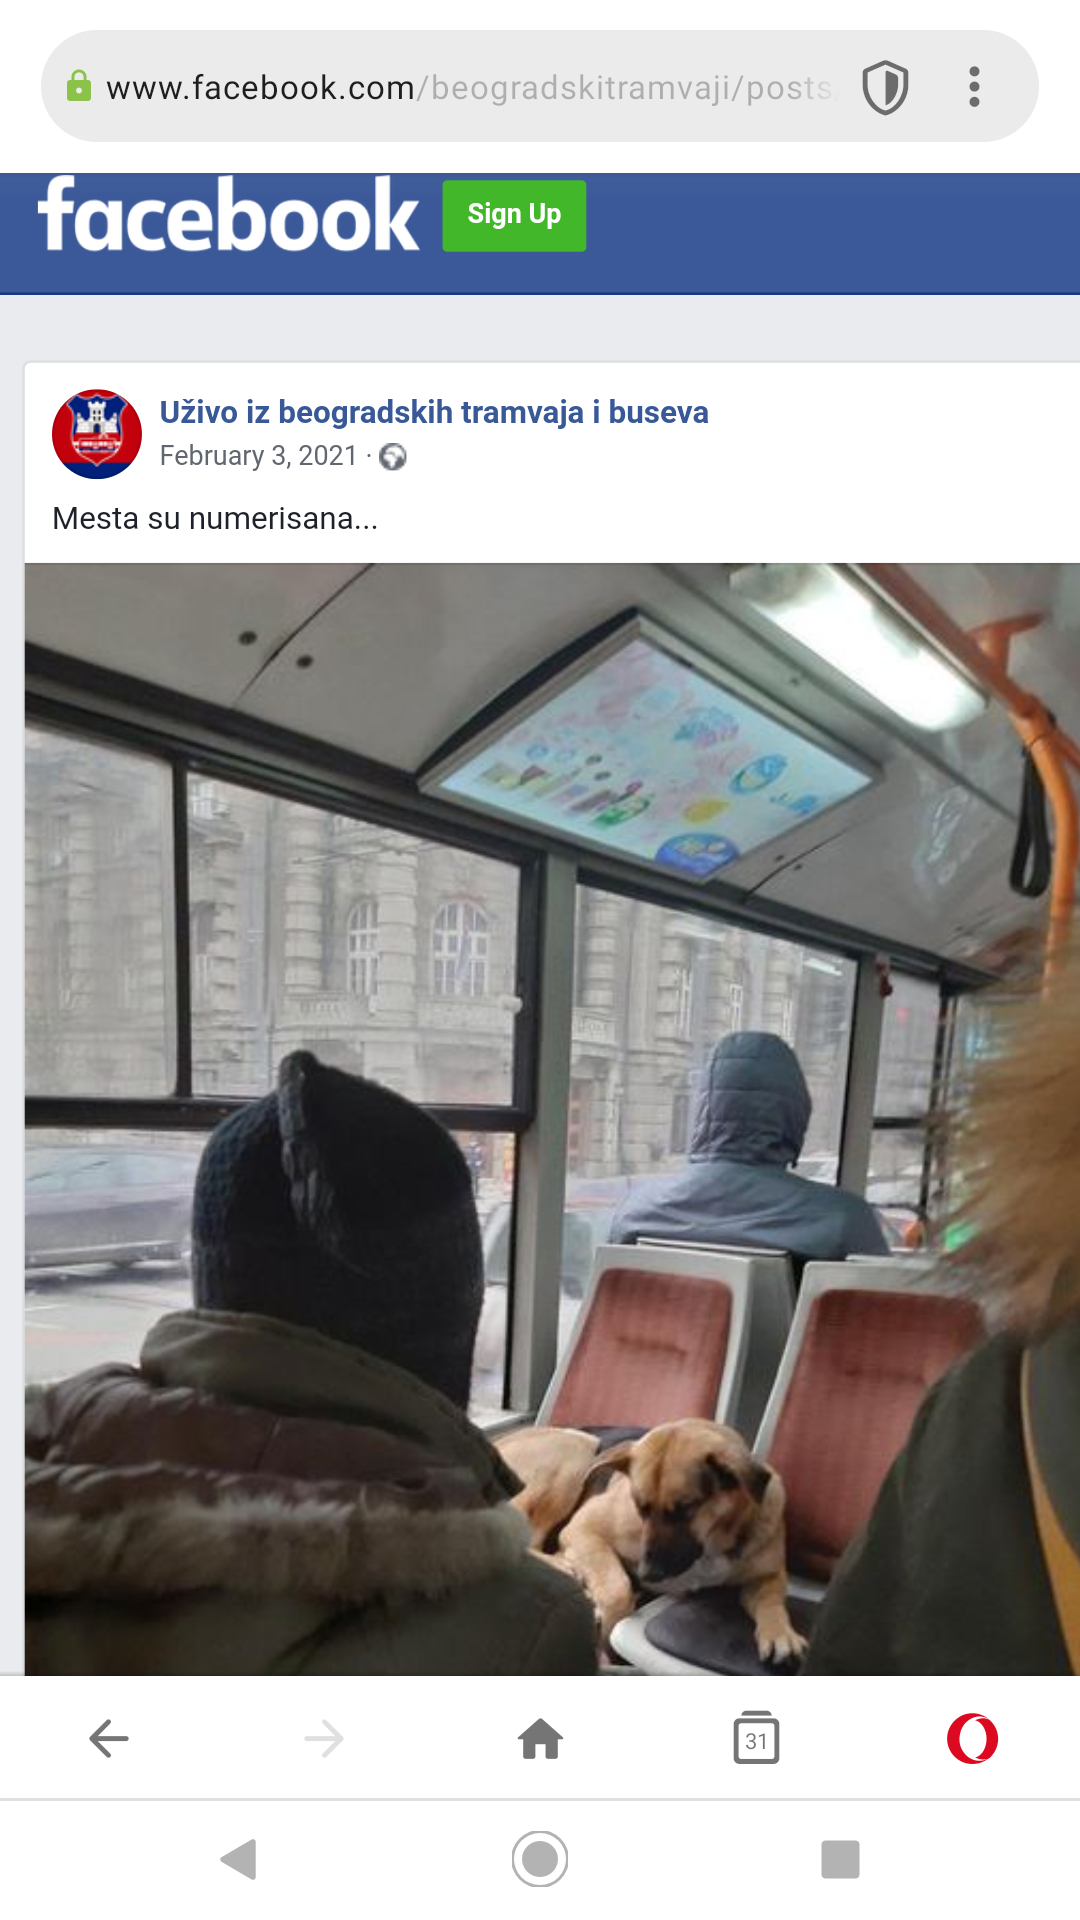Image resolution: width=1080 pixels, height=1920 pixels.
Task: Click the Facebook logo
Action: click(x=228, y=215)
